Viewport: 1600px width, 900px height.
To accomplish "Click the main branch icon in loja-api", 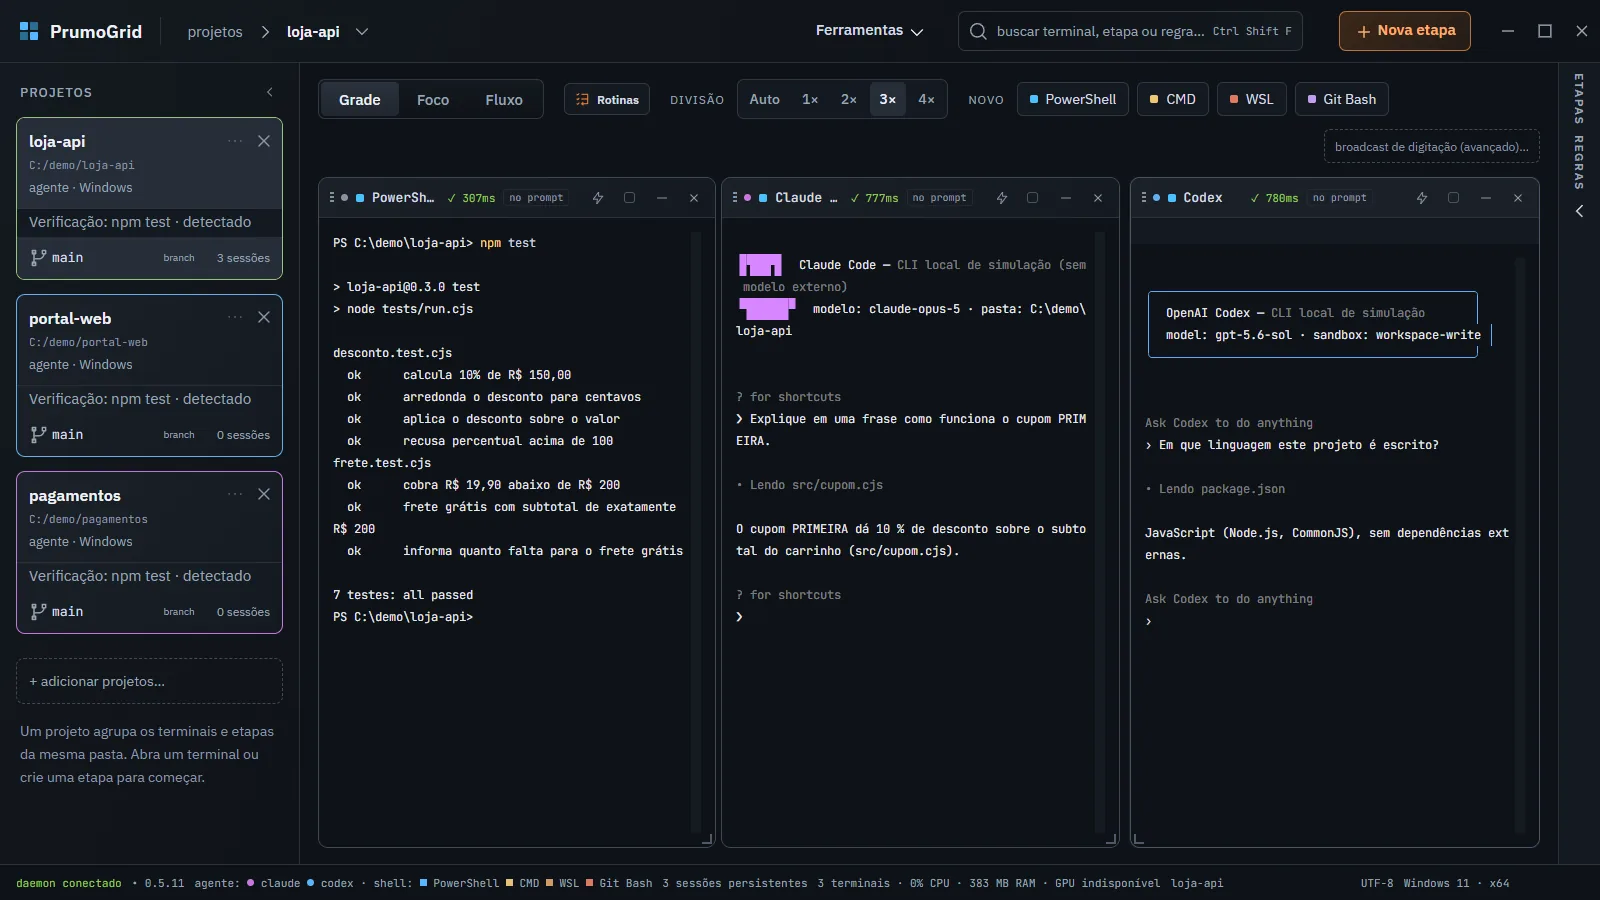I will (x=38, y=257).
